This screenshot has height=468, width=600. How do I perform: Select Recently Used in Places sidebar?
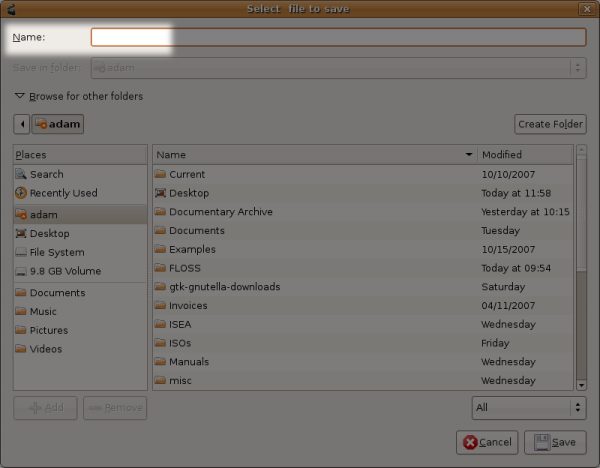coord(63,193)
